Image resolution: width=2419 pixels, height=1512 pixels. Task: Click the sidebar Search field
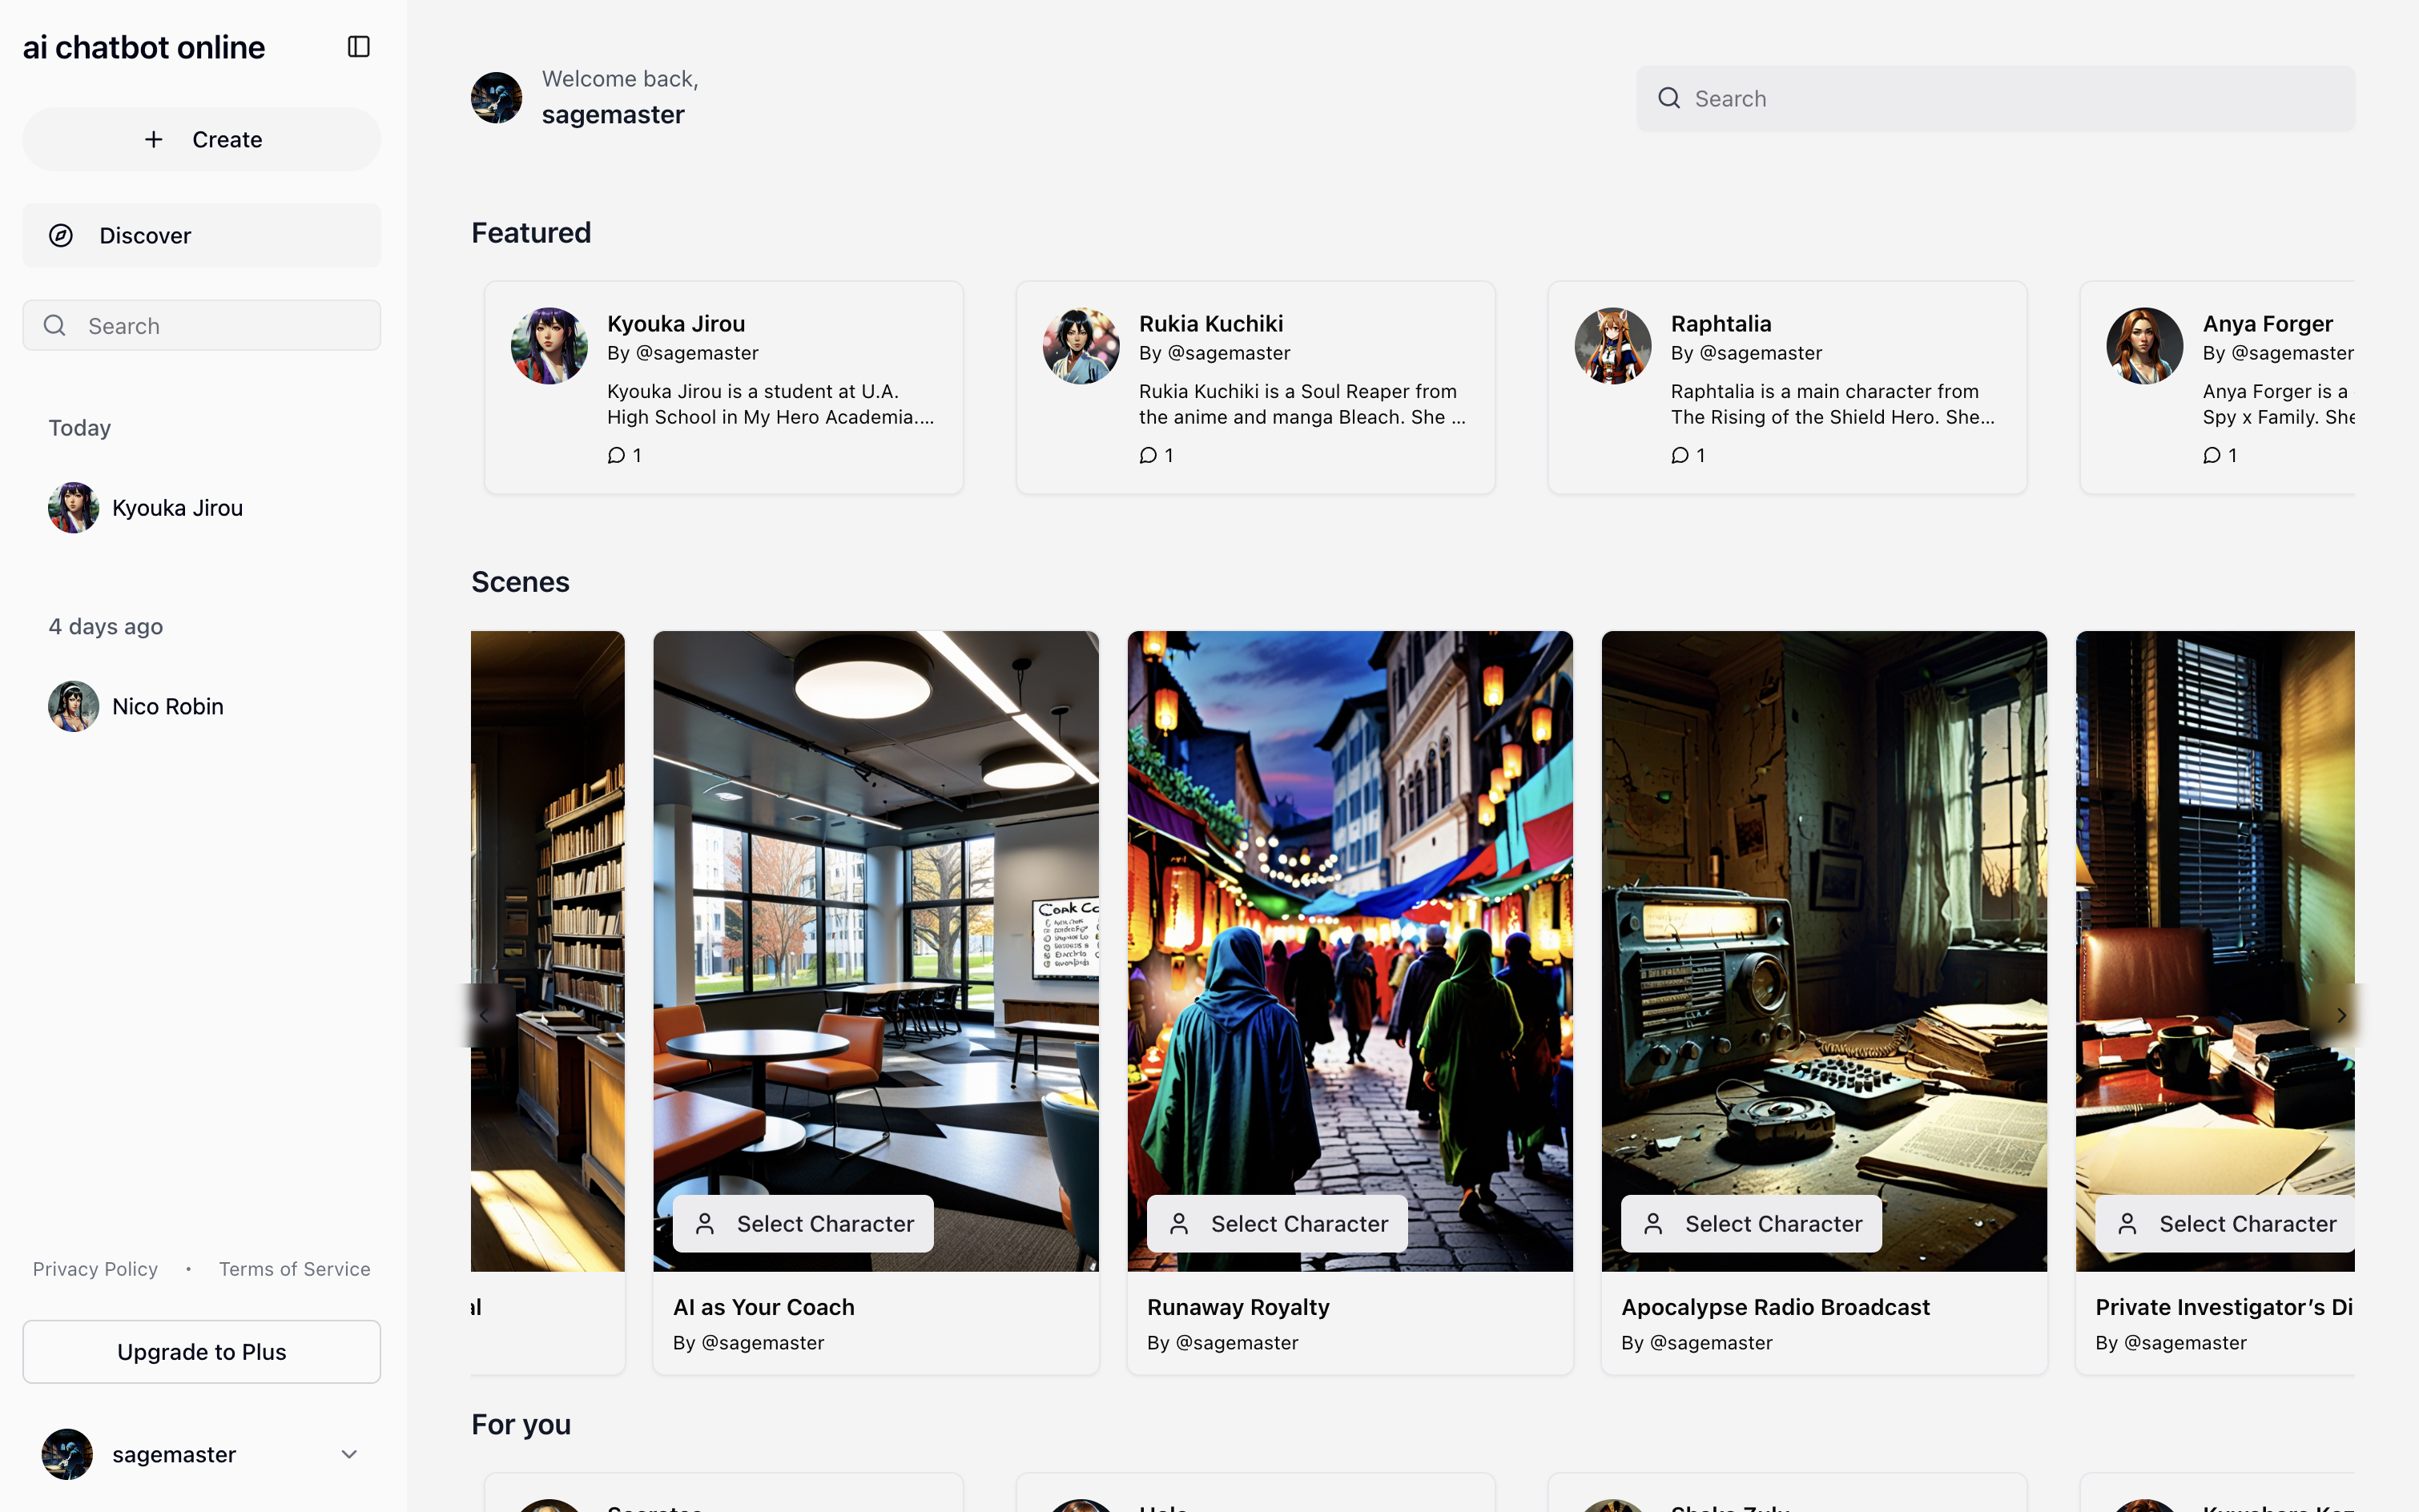pos(201,326)
